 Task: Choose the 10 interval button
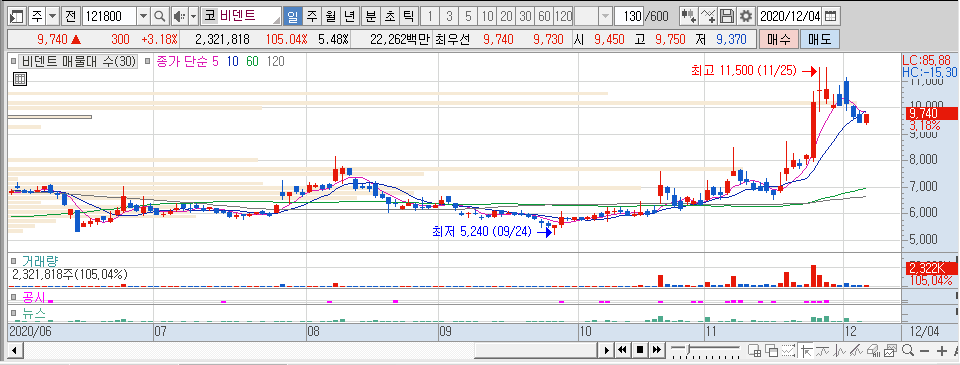[x=488, y=16]
